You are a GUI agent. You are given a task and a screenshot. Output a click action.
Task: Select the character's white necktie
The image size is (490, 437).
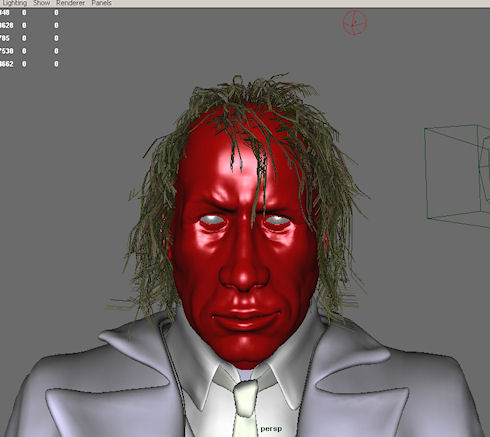(245, 409)
